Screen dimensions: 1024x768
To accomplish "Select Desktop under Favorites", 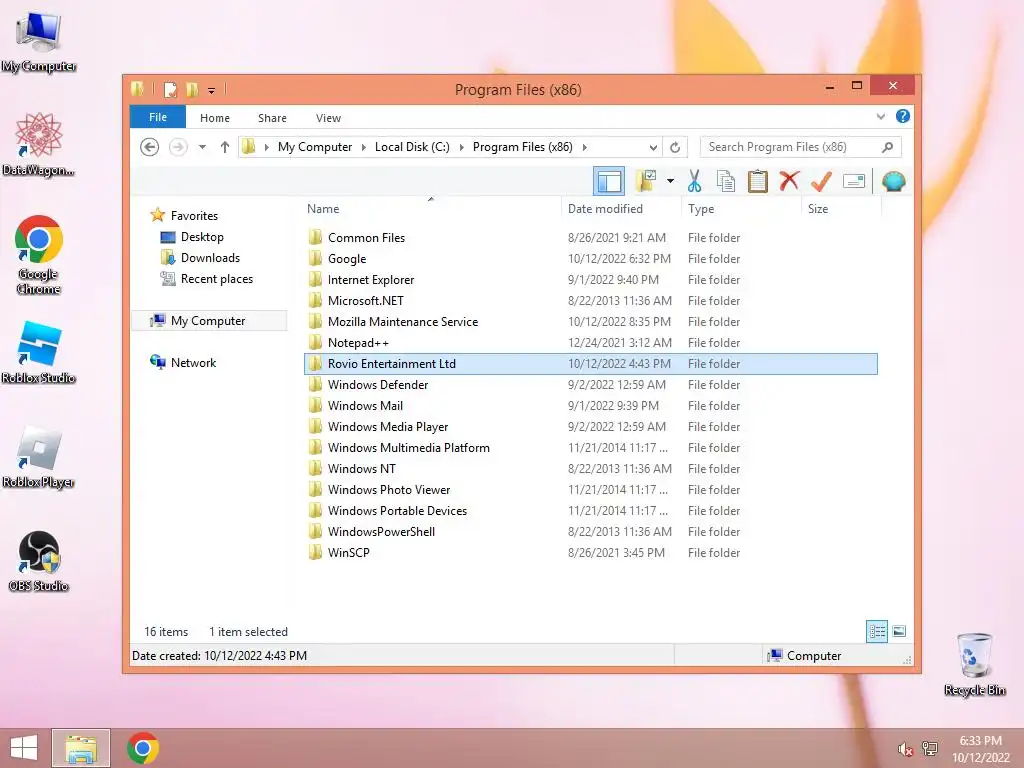I will coord(202,237).
